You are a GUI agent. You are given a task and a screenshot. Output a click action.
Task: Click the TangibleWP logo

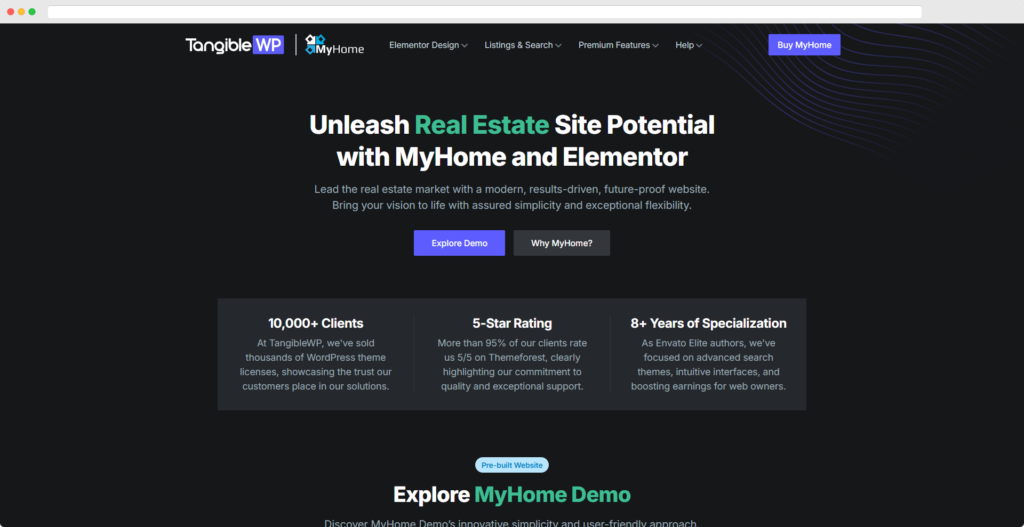(x=234, y=44)
